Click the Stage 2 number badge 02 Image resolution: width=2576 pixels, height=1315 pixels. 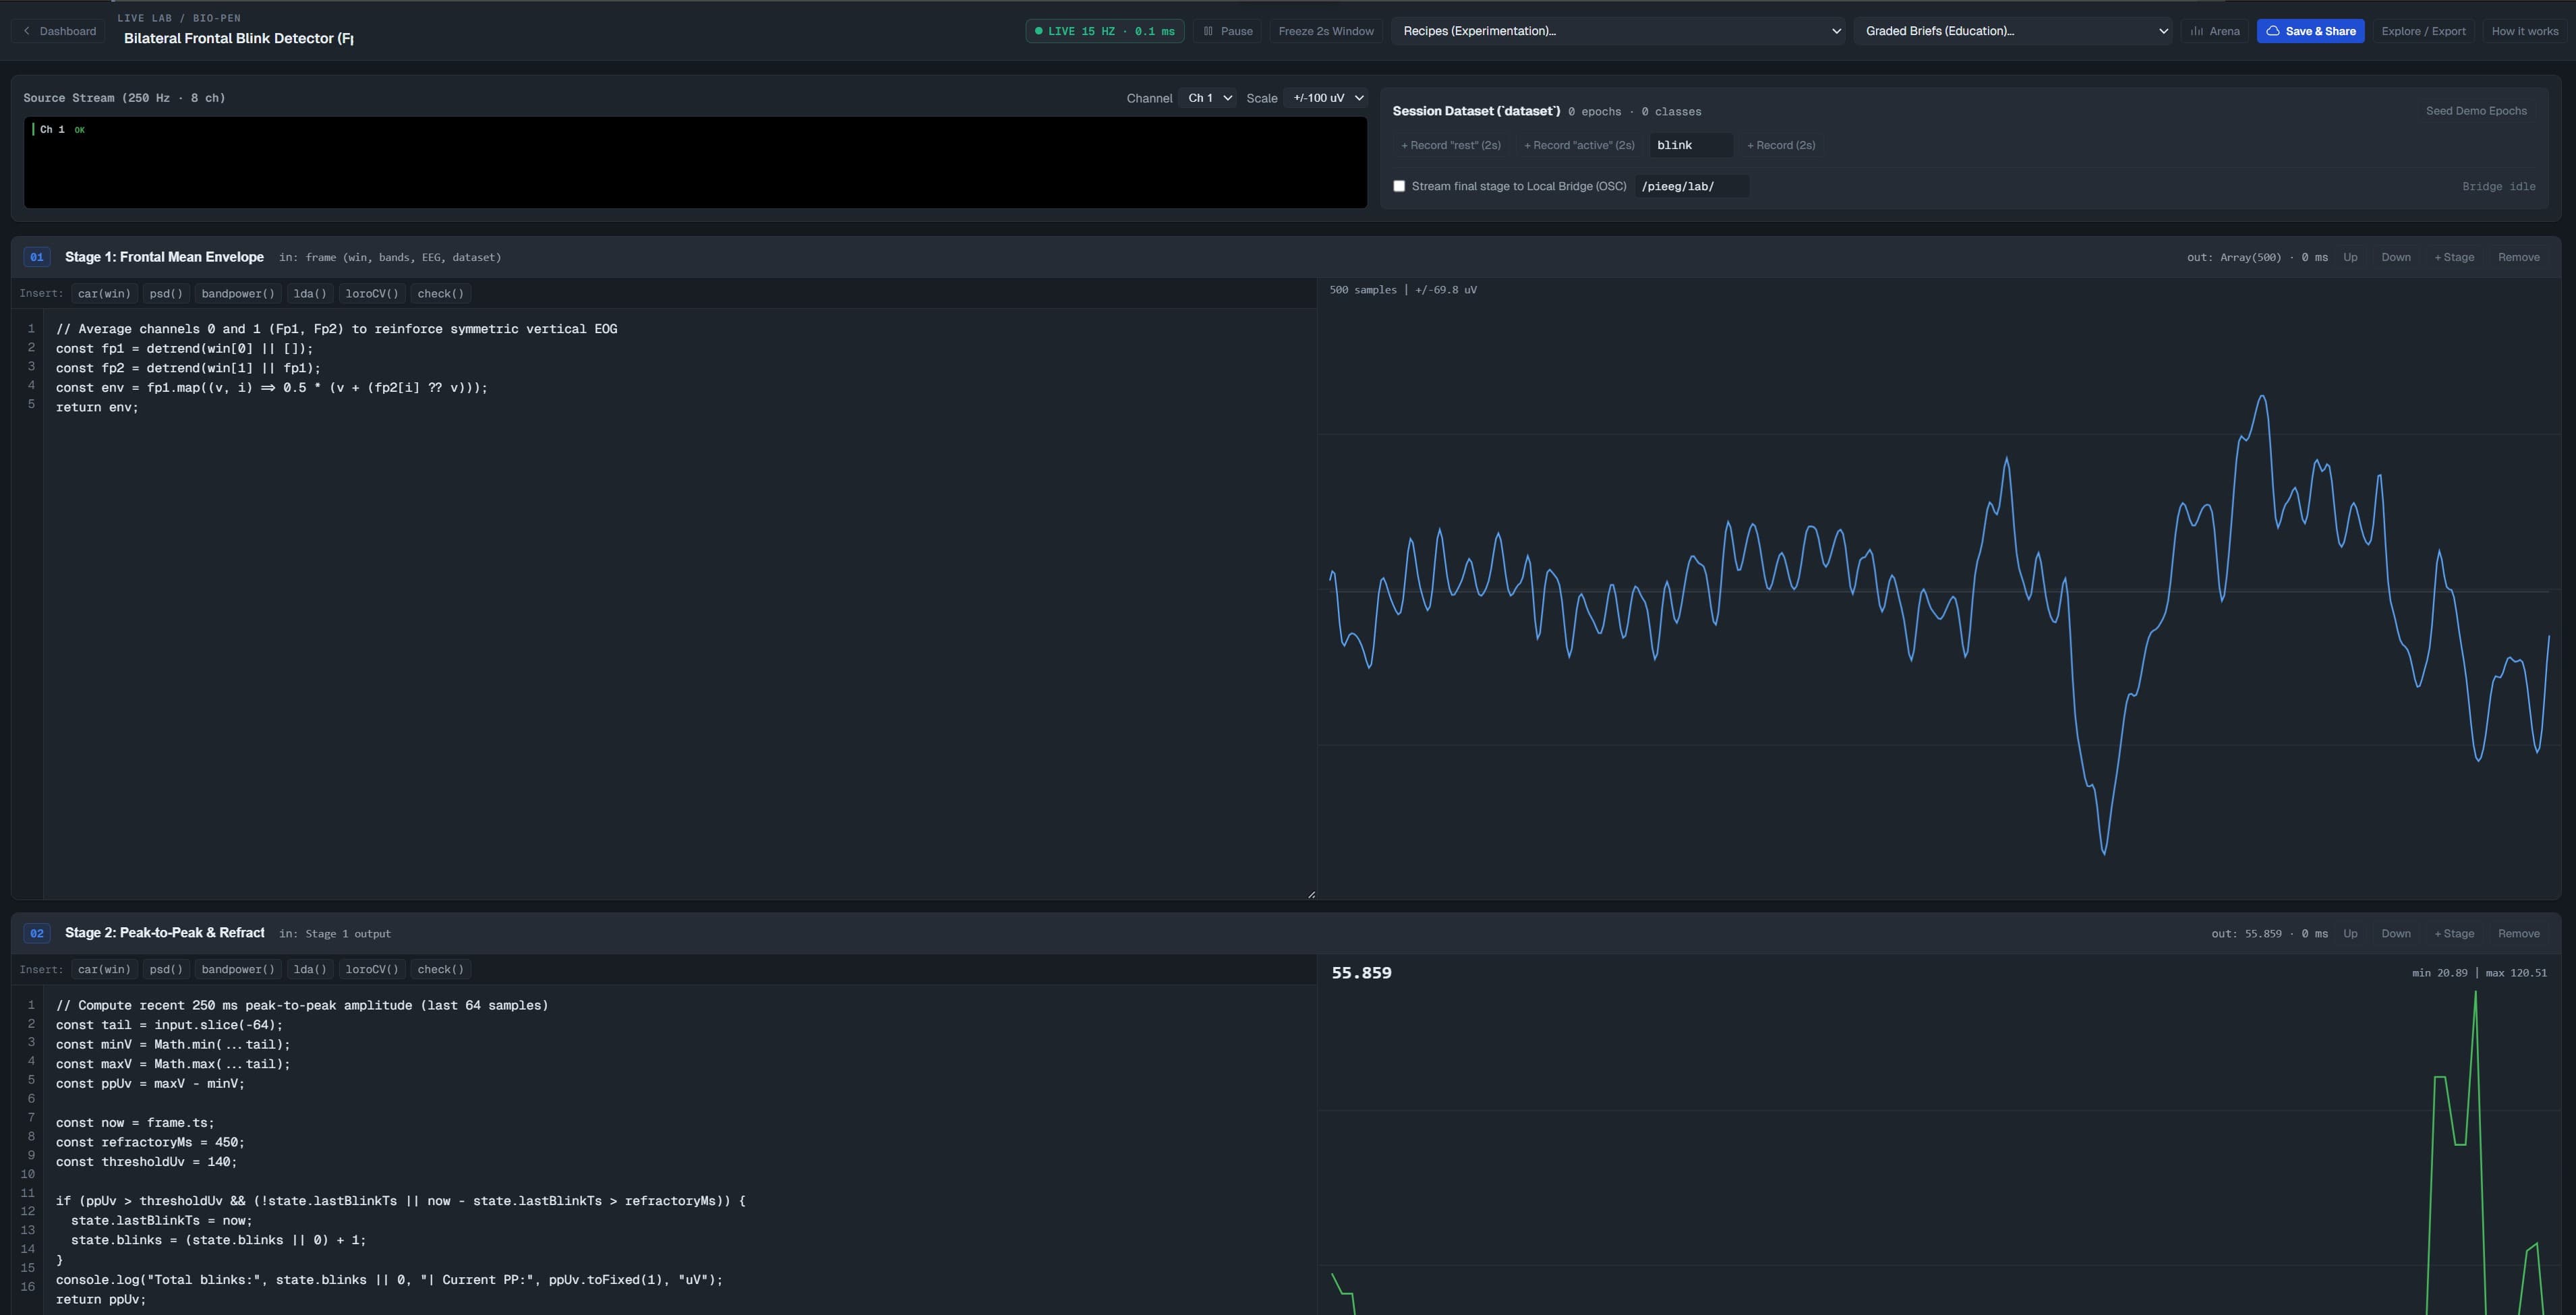click(x=37, y=933)
